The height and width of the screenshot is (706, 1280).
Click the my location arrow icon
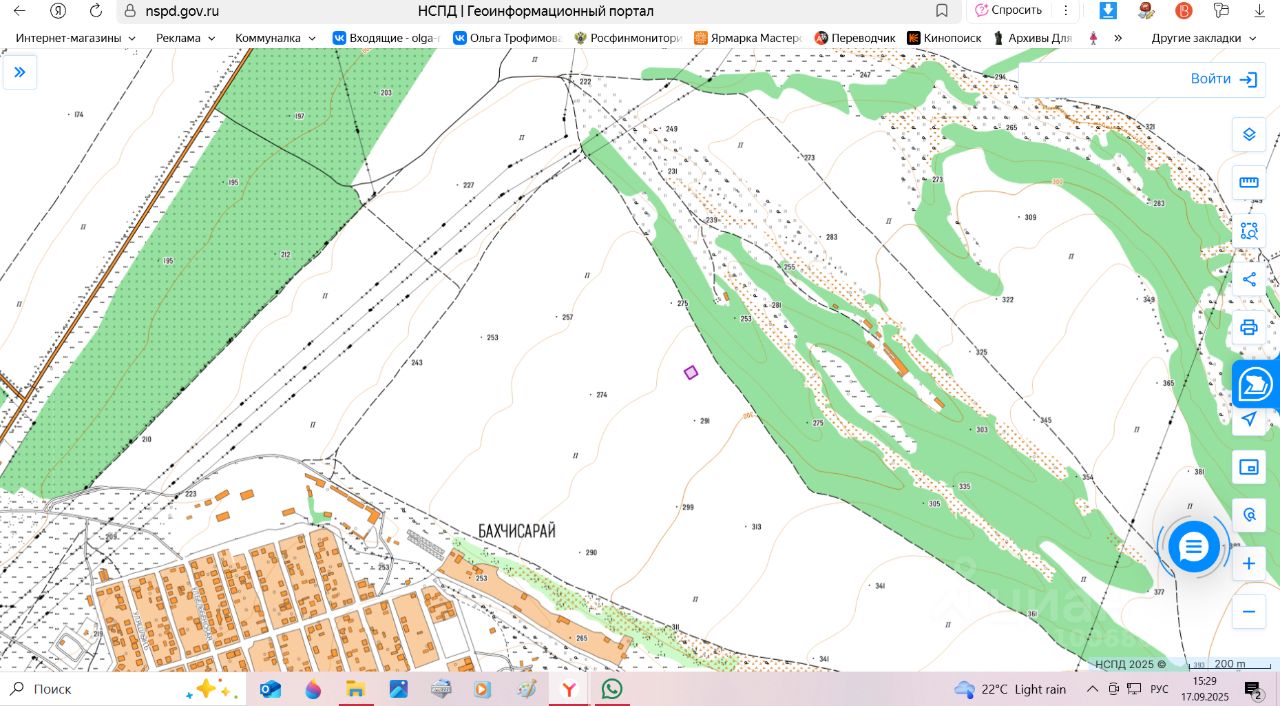pyautogui.click(x=1248, y=419)
